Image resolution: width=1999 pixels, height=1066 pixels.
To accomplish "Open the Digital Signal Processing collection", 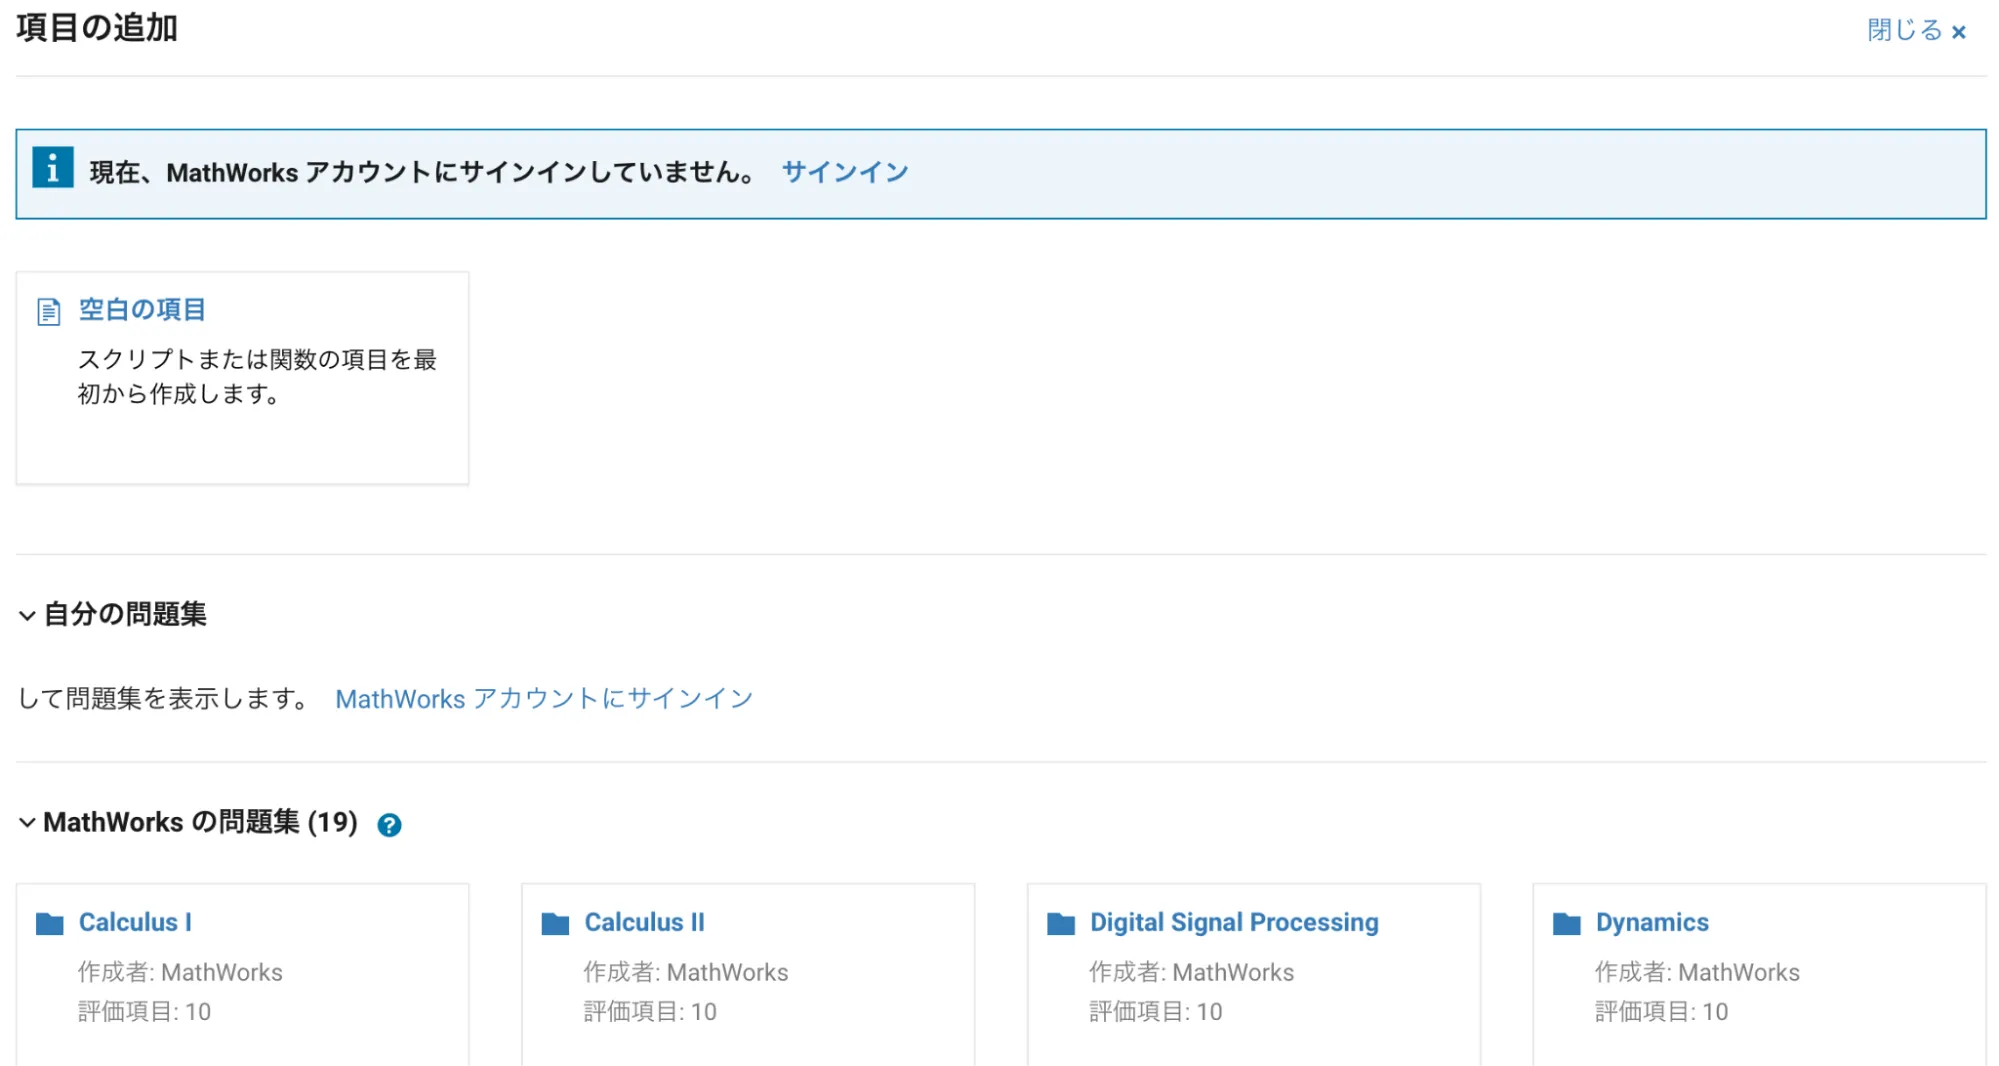I will (1233, 922).
